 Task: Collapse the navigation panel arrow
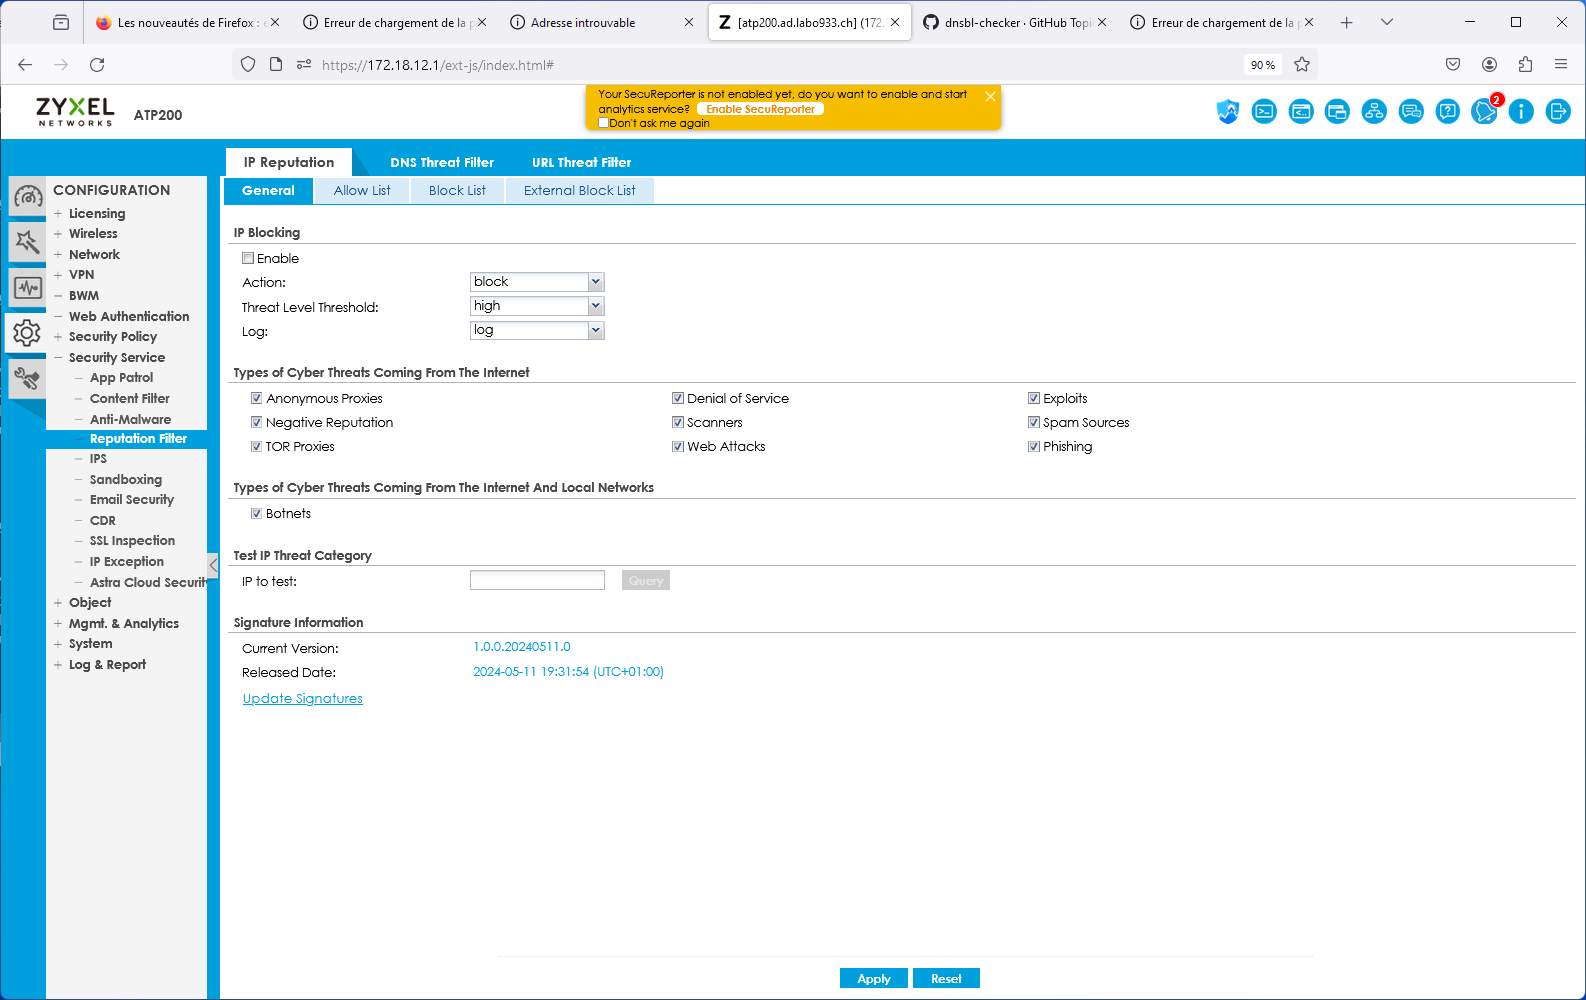tap(213, 565)
